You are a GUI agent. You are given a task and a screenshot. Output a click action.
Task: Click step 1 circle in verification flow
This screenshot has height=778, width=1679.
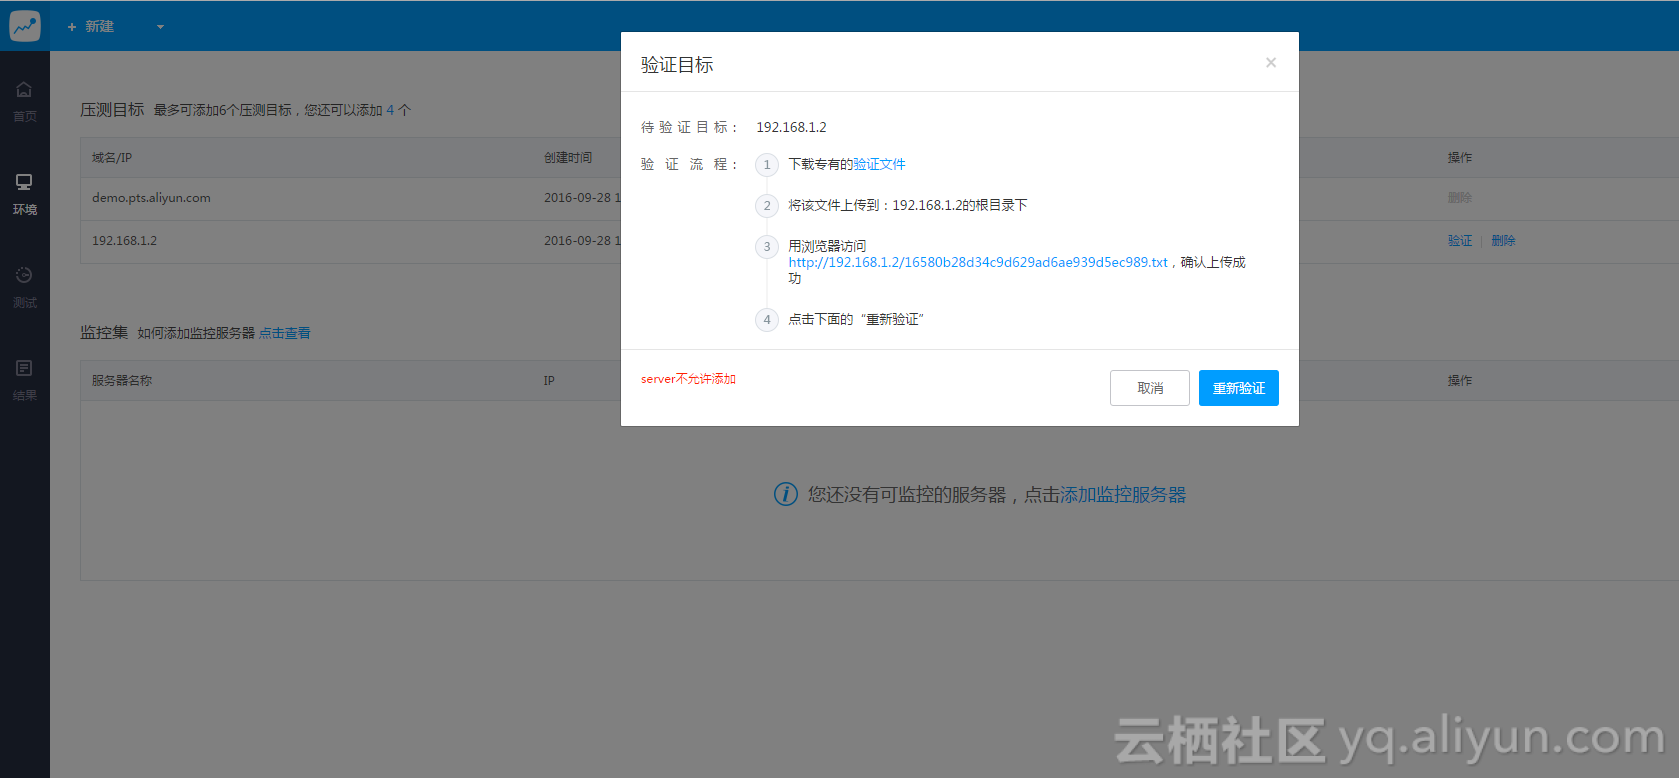click(767, 165)
